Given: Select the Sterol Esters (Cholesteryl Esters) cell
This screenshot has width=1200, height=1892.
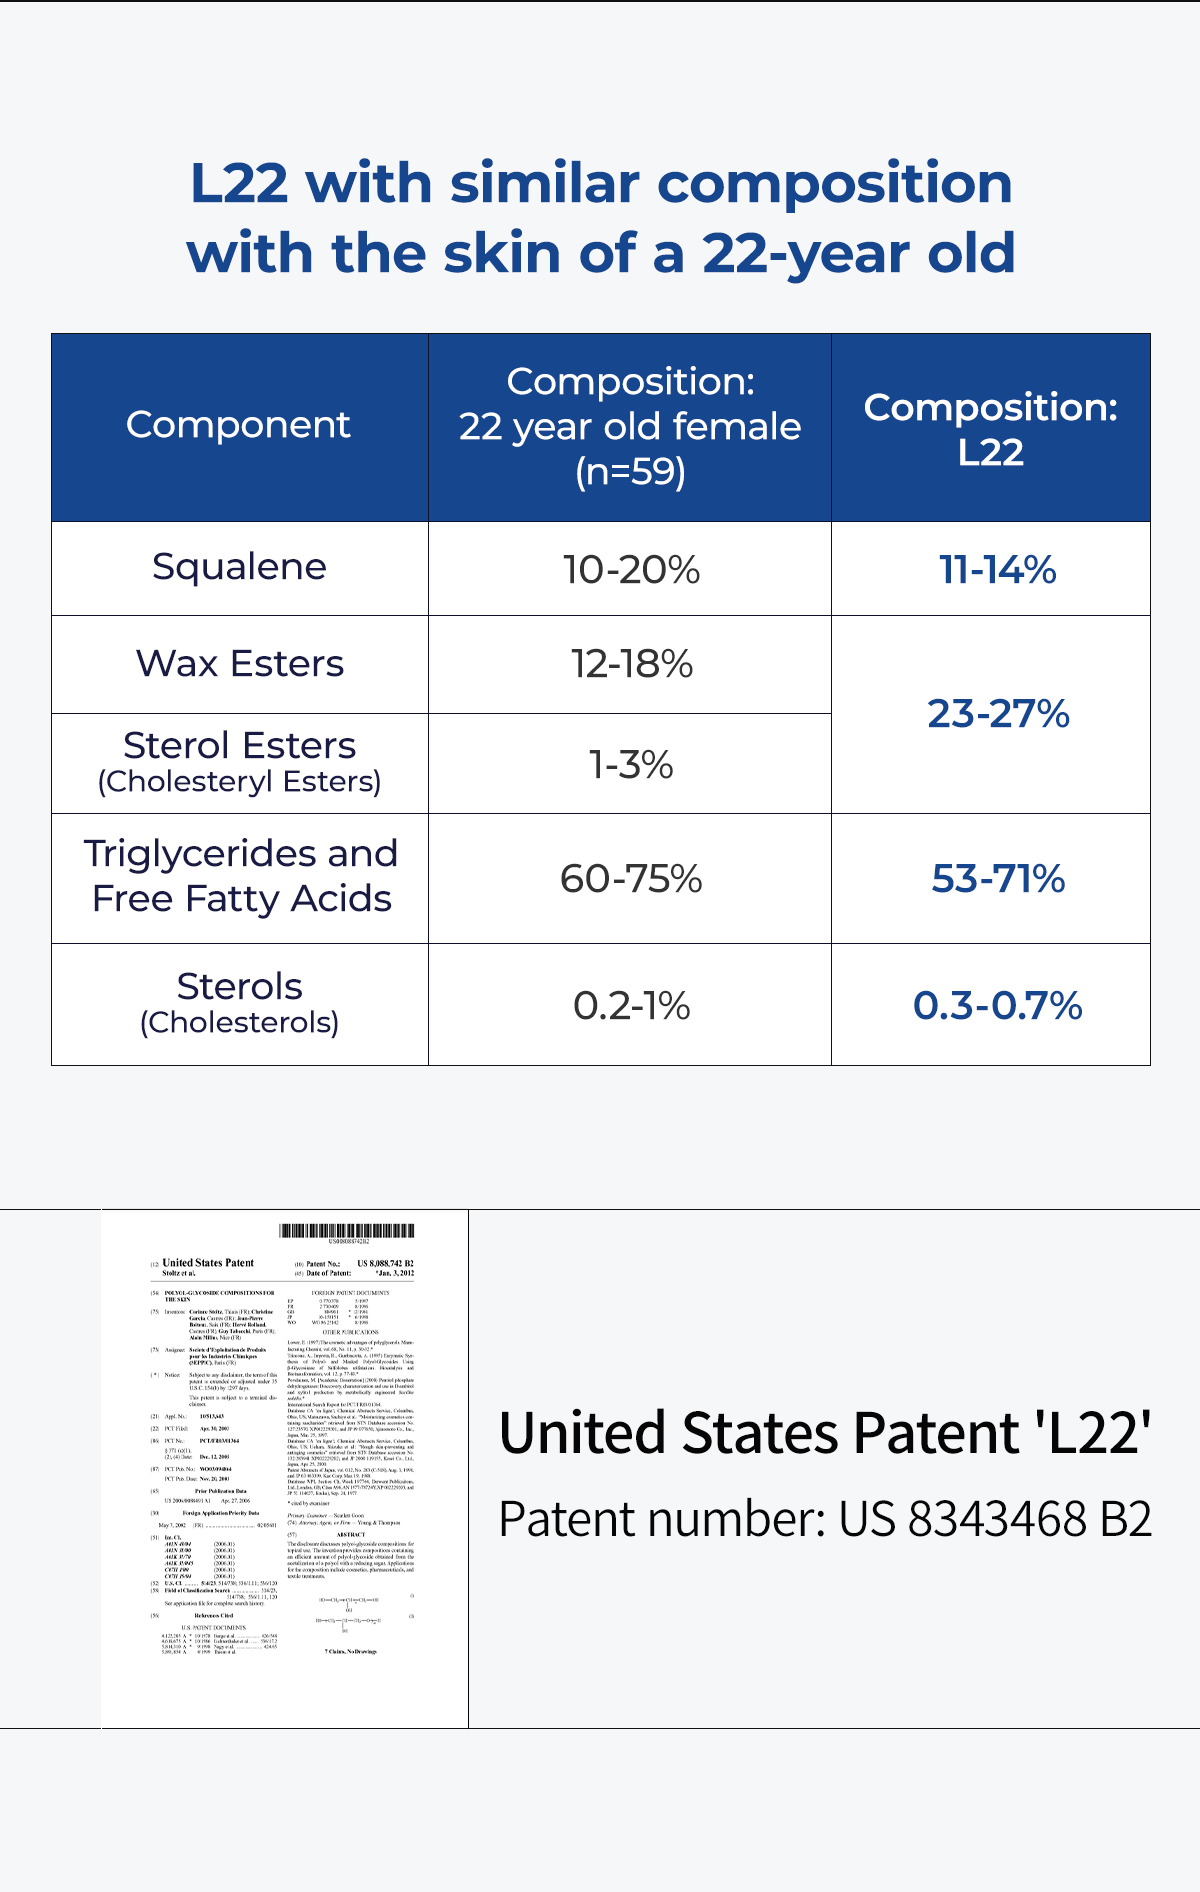Looking at the screenshot, I should [x=239, y=762].
